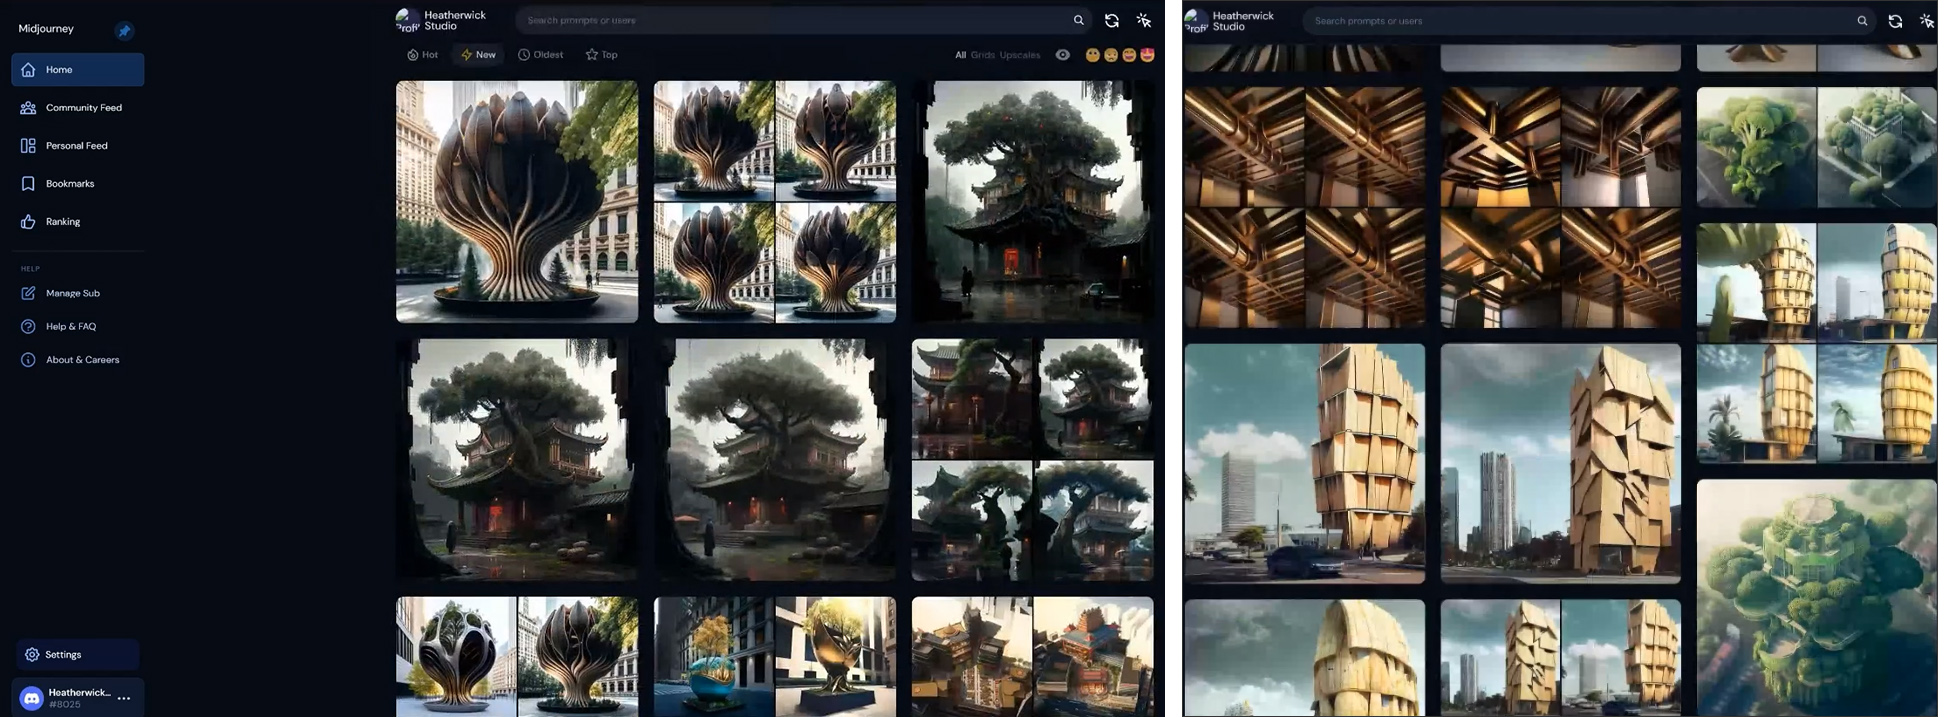Viewport: 1946px width, 717px height.
Task: Open the copper beams ceiling grid, middle column
Action: tap(1561, 207)
